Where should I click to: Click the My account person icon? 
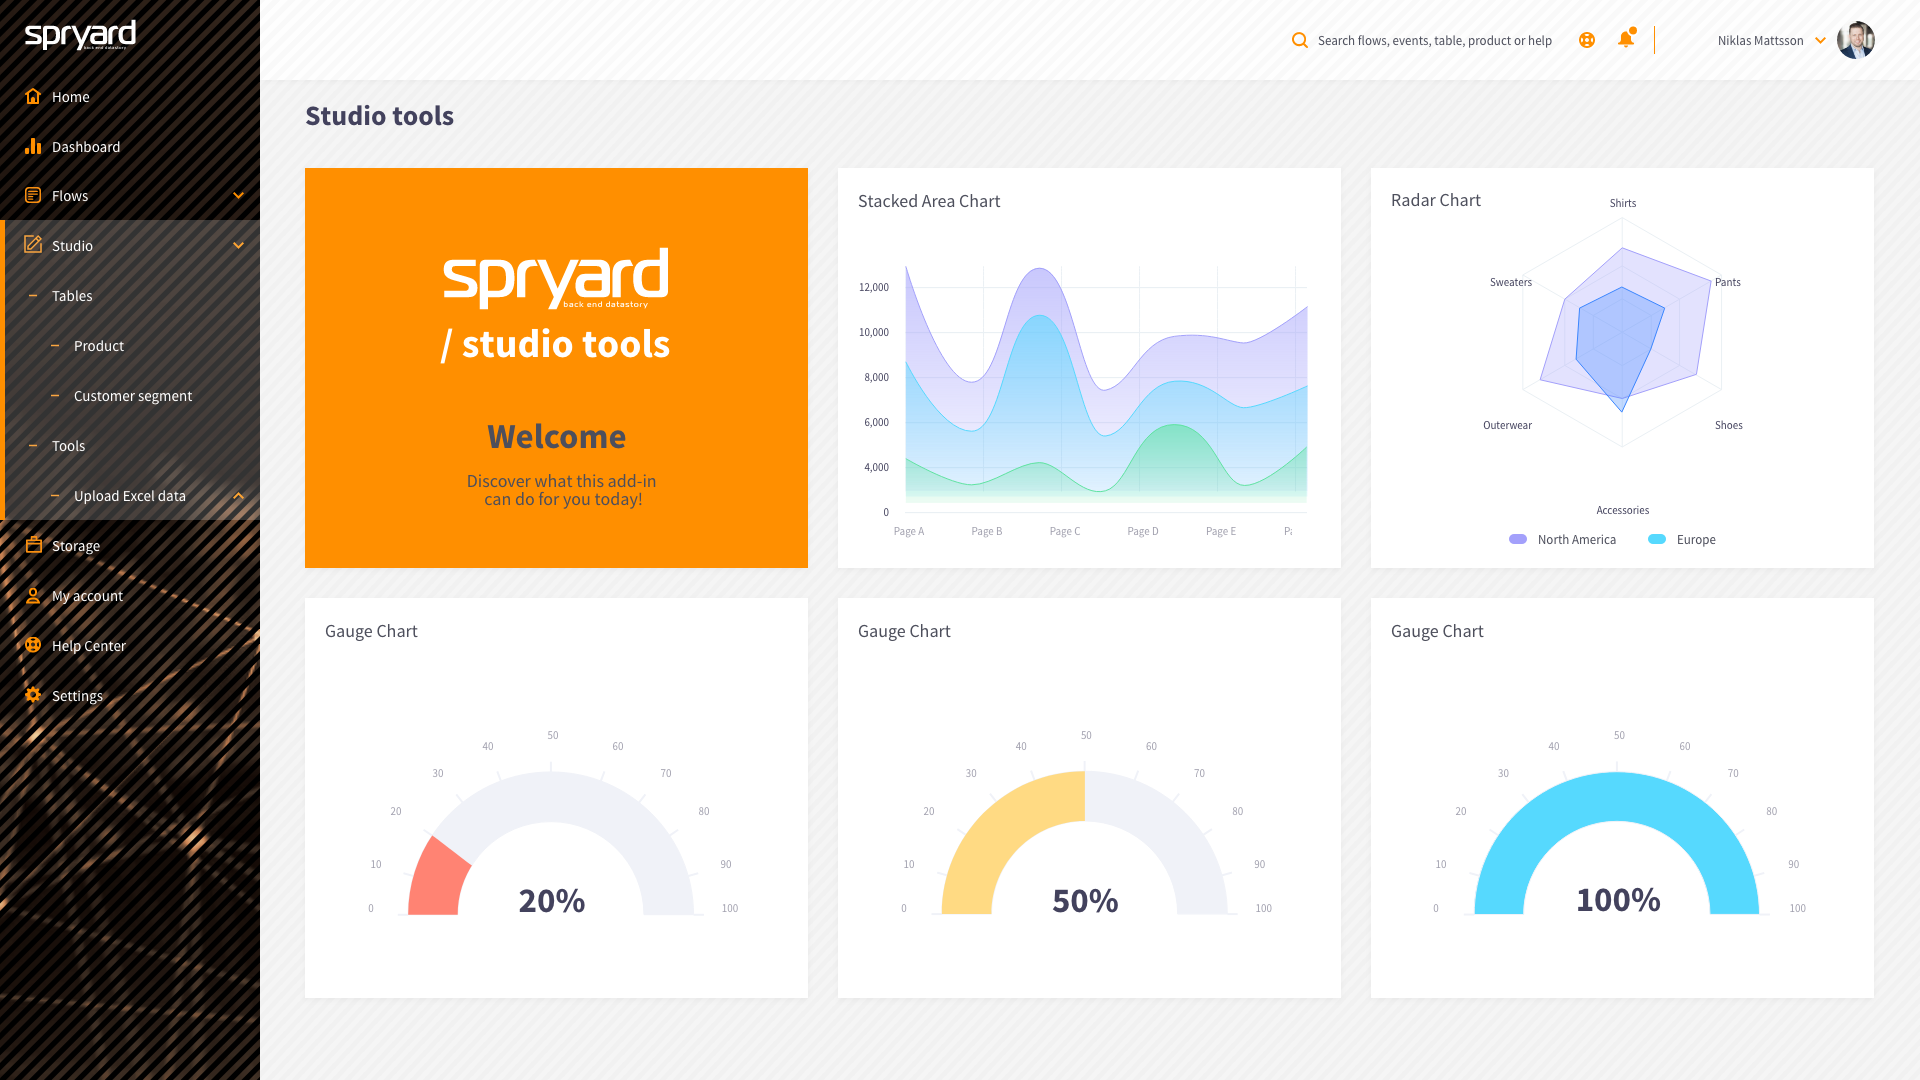33,595
